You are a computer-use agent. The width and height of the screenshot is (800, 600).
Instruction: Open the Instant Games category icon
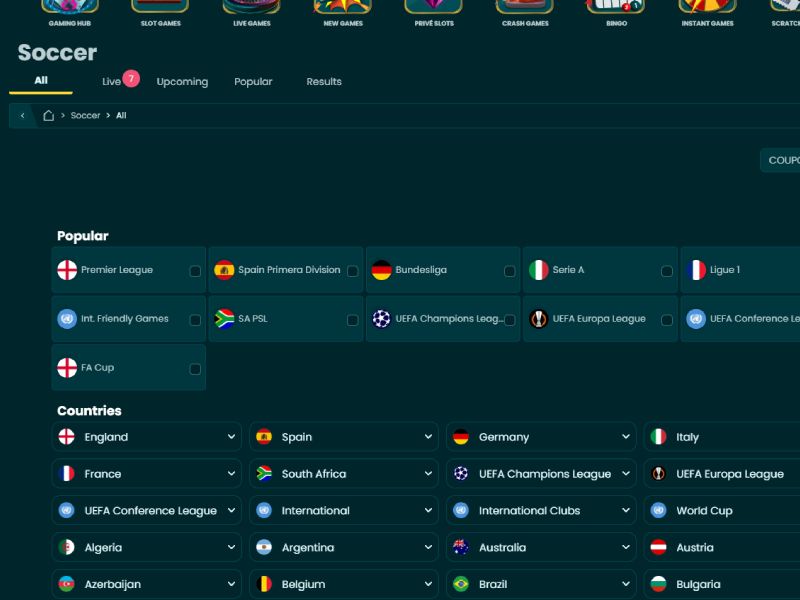click(707, 7)
